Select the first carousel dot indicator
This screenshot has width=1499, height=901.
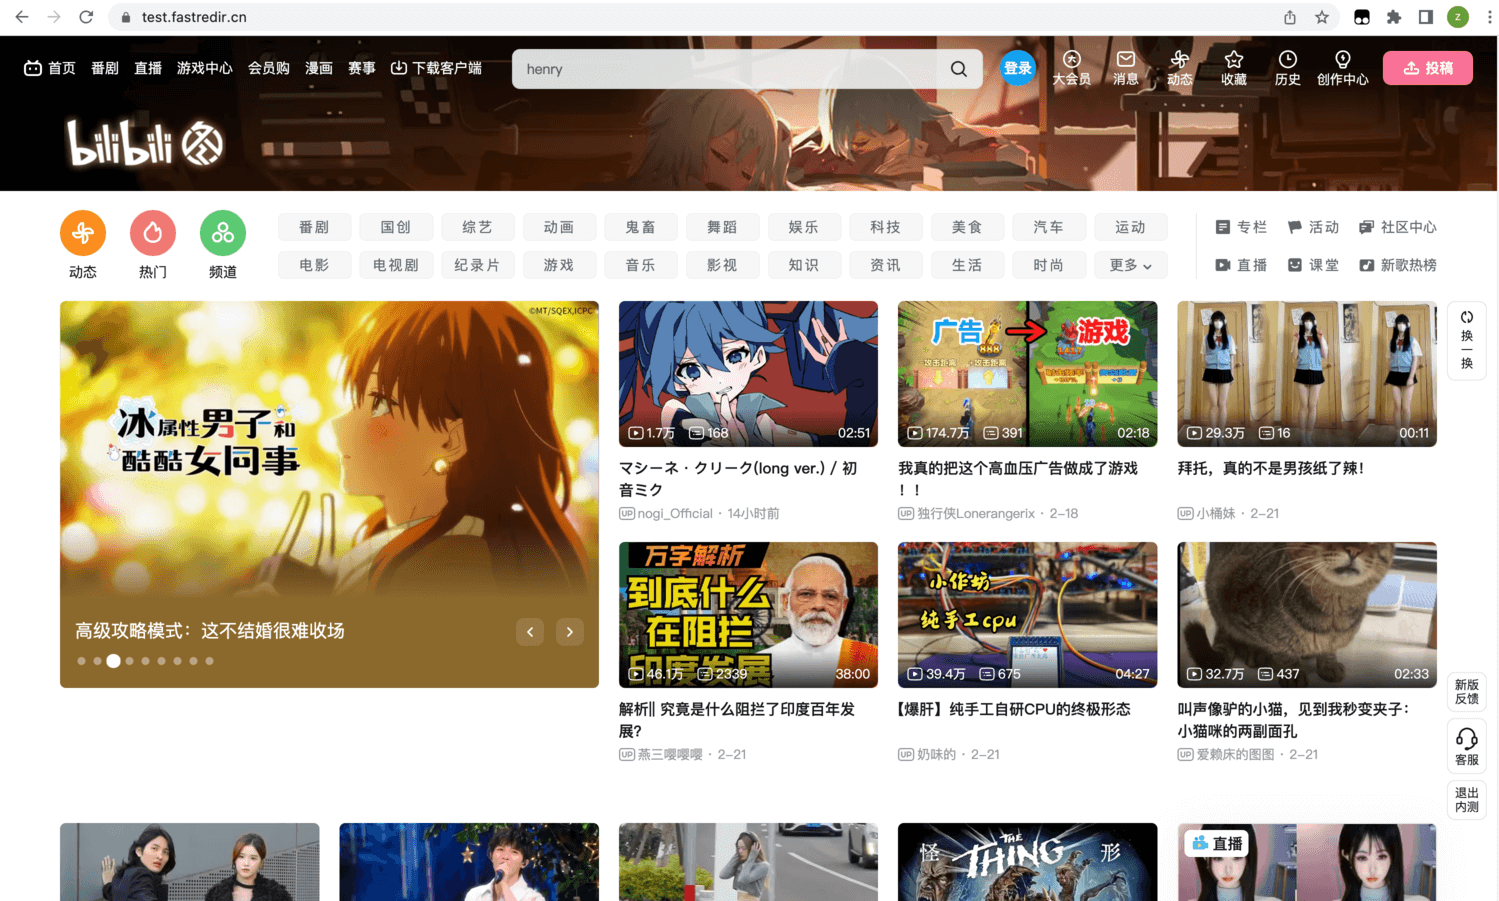[81, 661]
